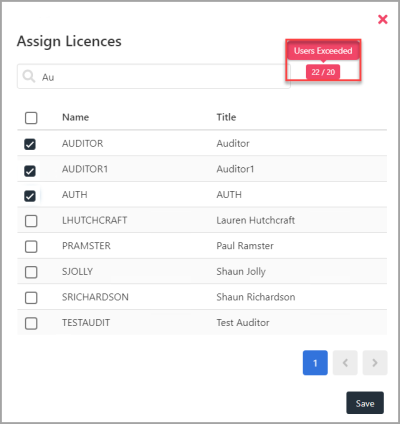Toggle the select-all checkbox in header
The image size is (400, 424).
click(x=31, y=118)
